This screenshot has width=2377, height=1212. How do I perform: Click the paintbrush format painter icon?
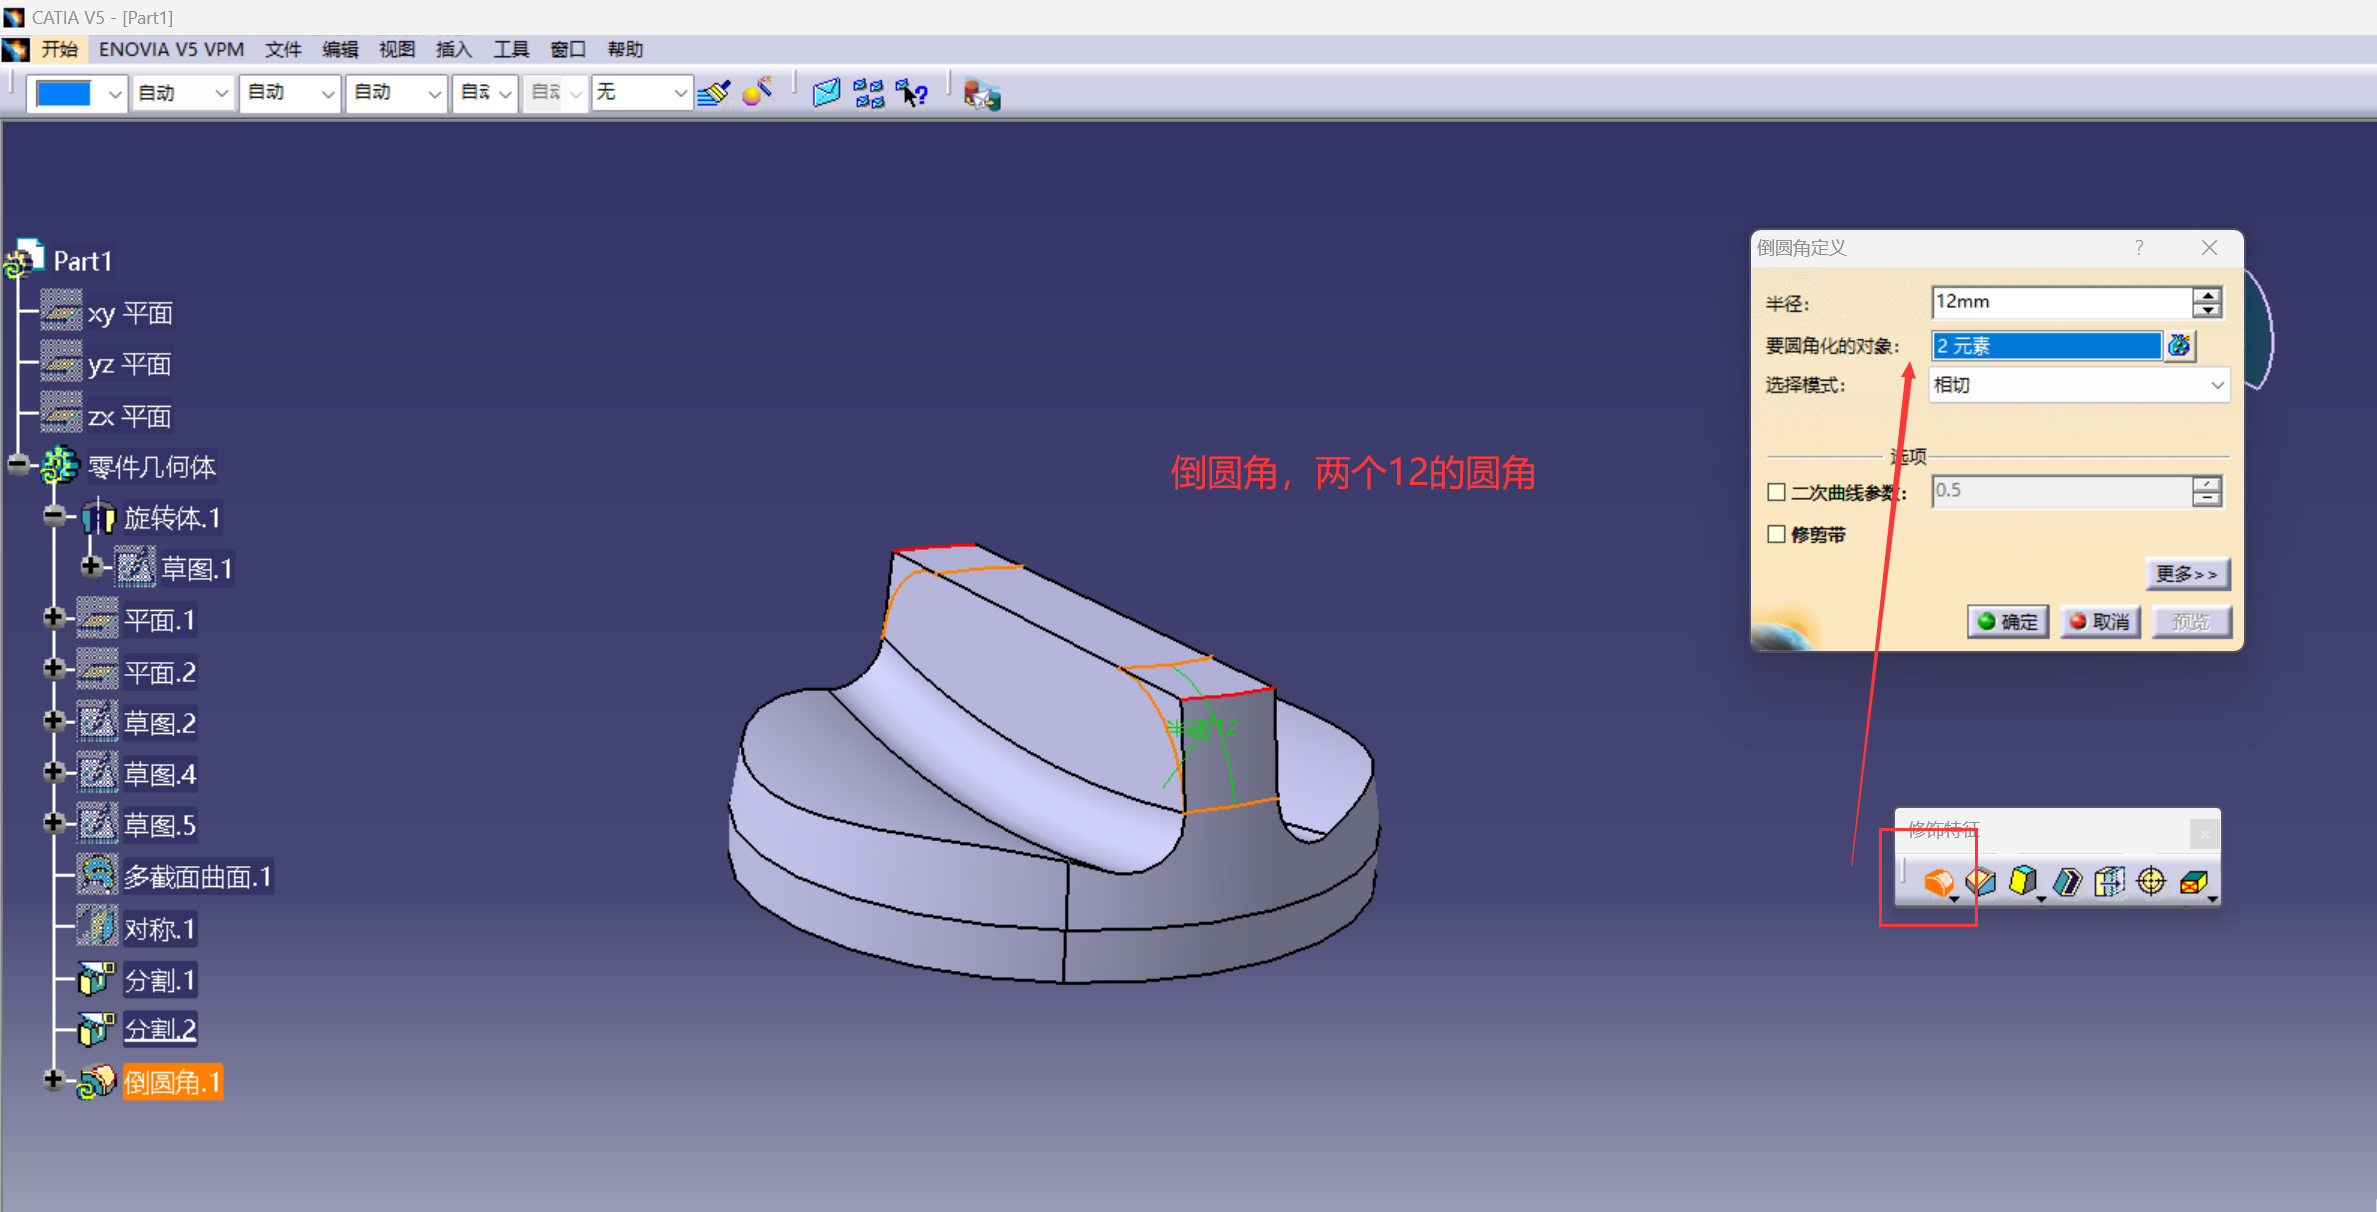click(x=714, y=94)
